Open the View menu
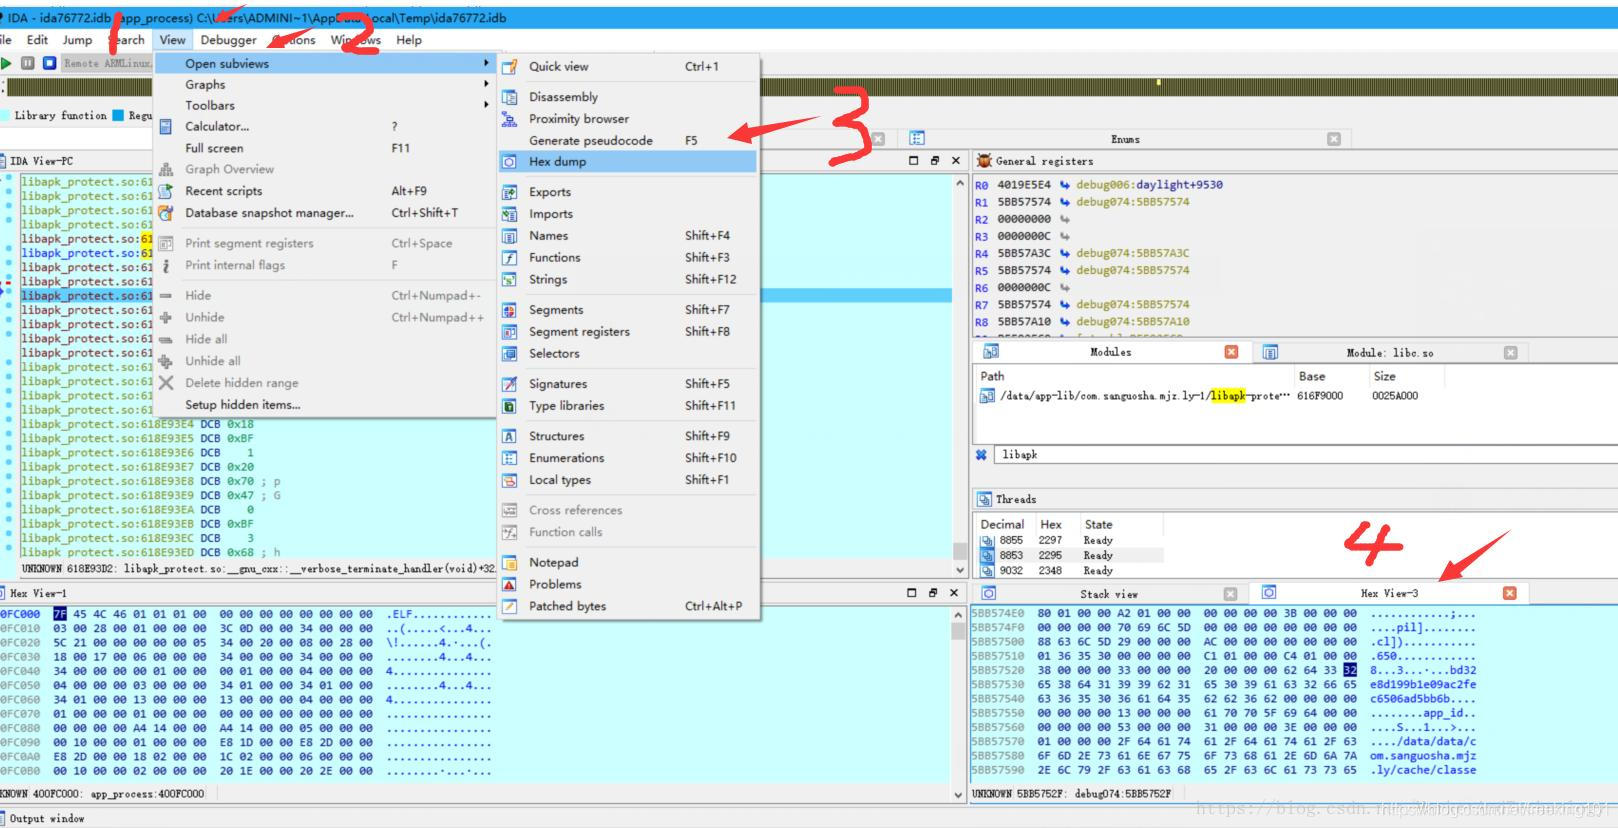 click(x=172, y=40)
